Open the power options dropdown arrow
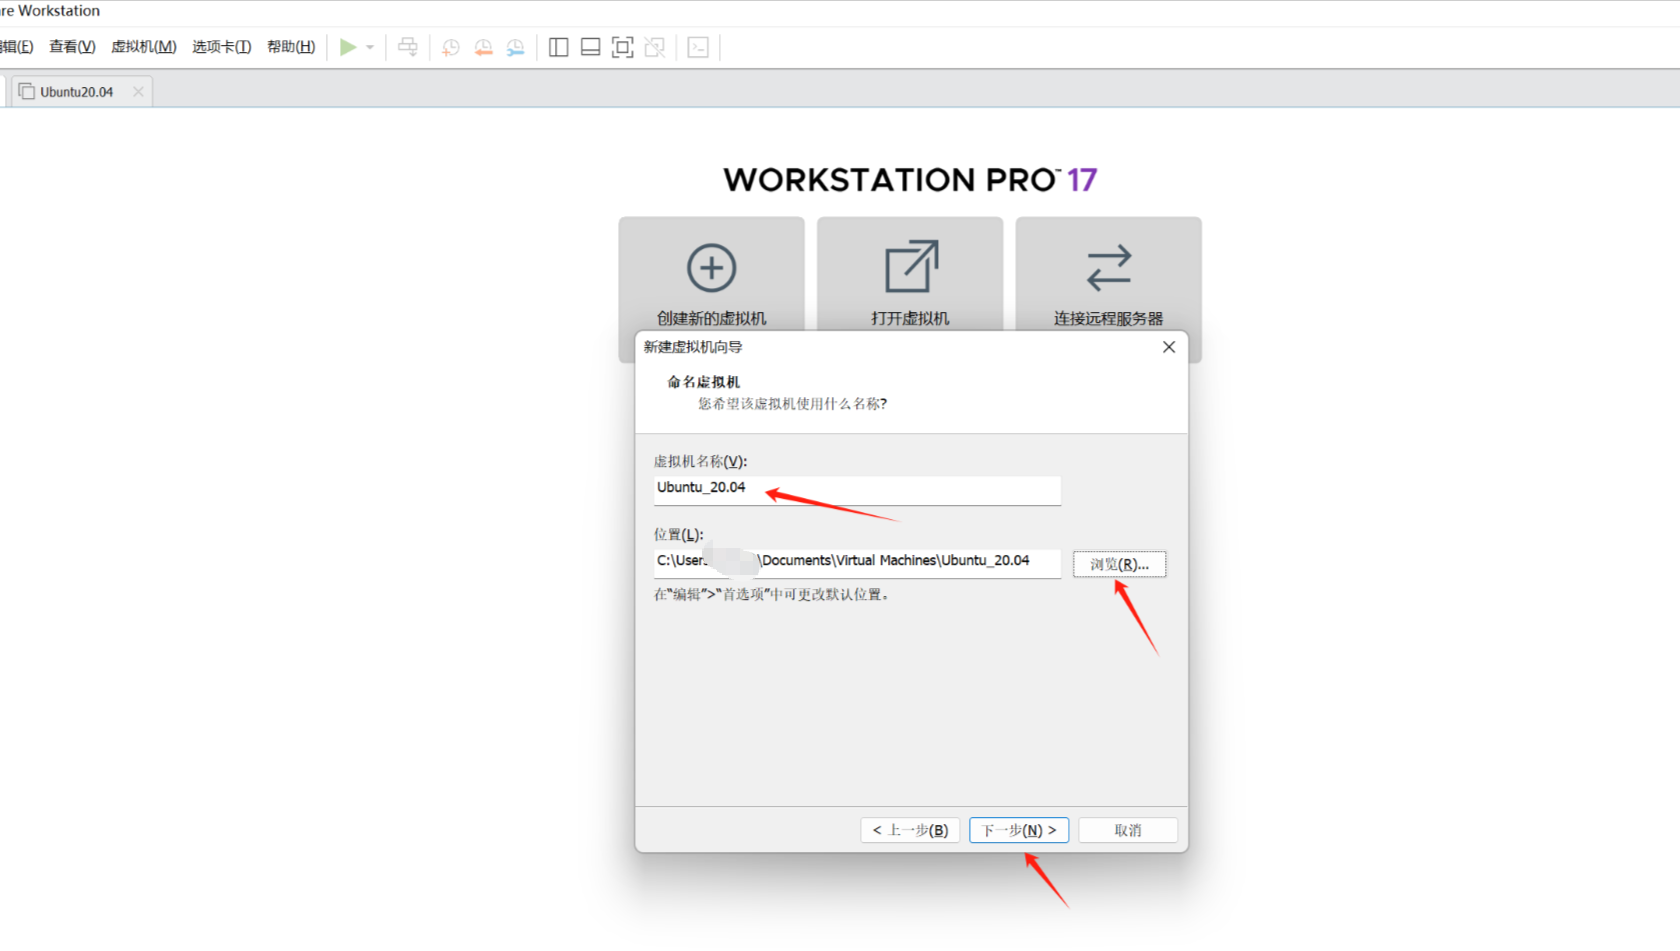1680x951 pixels. coord(370,47)
